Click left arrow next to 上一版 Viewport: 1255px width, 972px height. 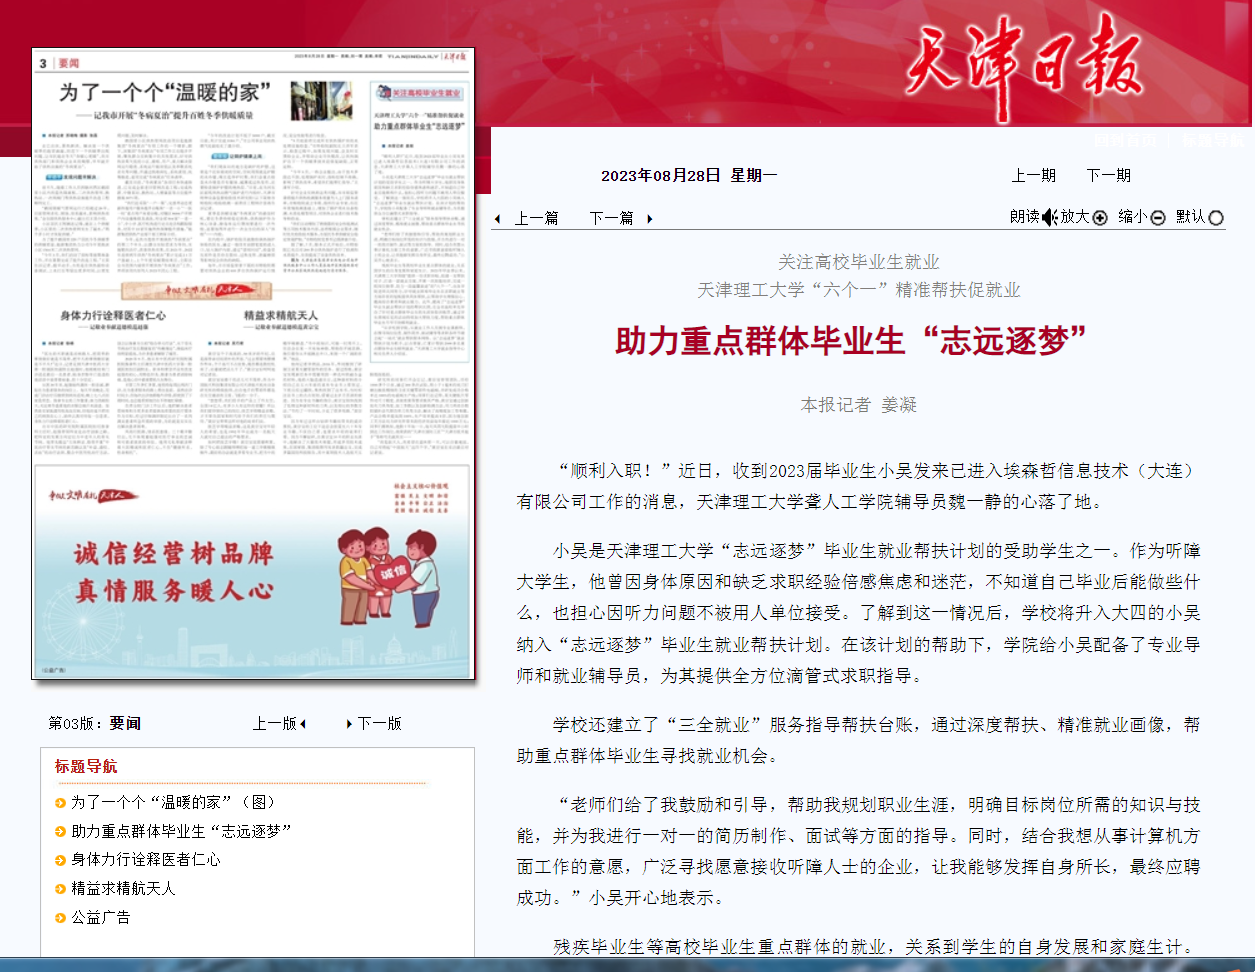point(303,724)
